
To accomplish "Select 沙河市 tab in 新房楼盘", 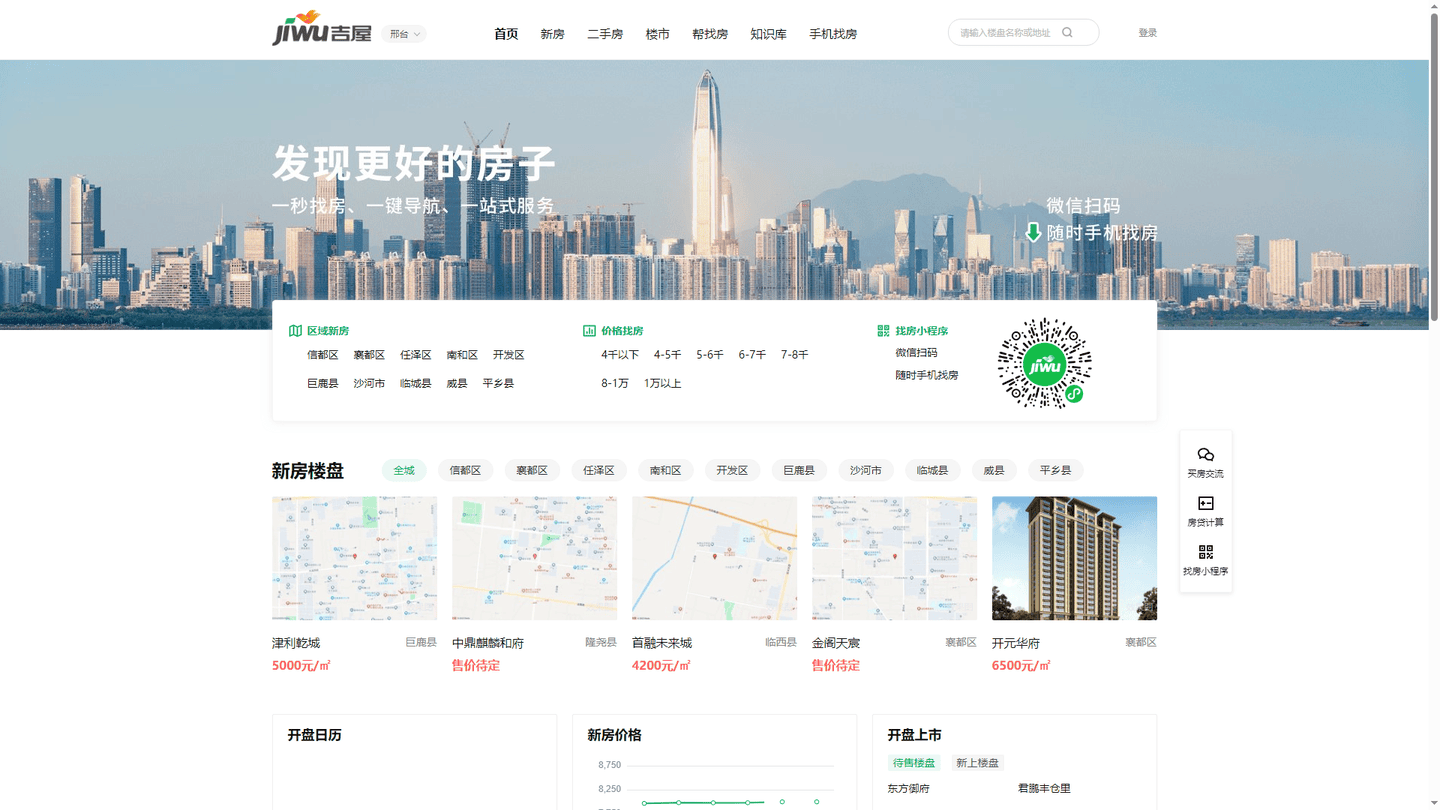I will click(x=866, y=470).
